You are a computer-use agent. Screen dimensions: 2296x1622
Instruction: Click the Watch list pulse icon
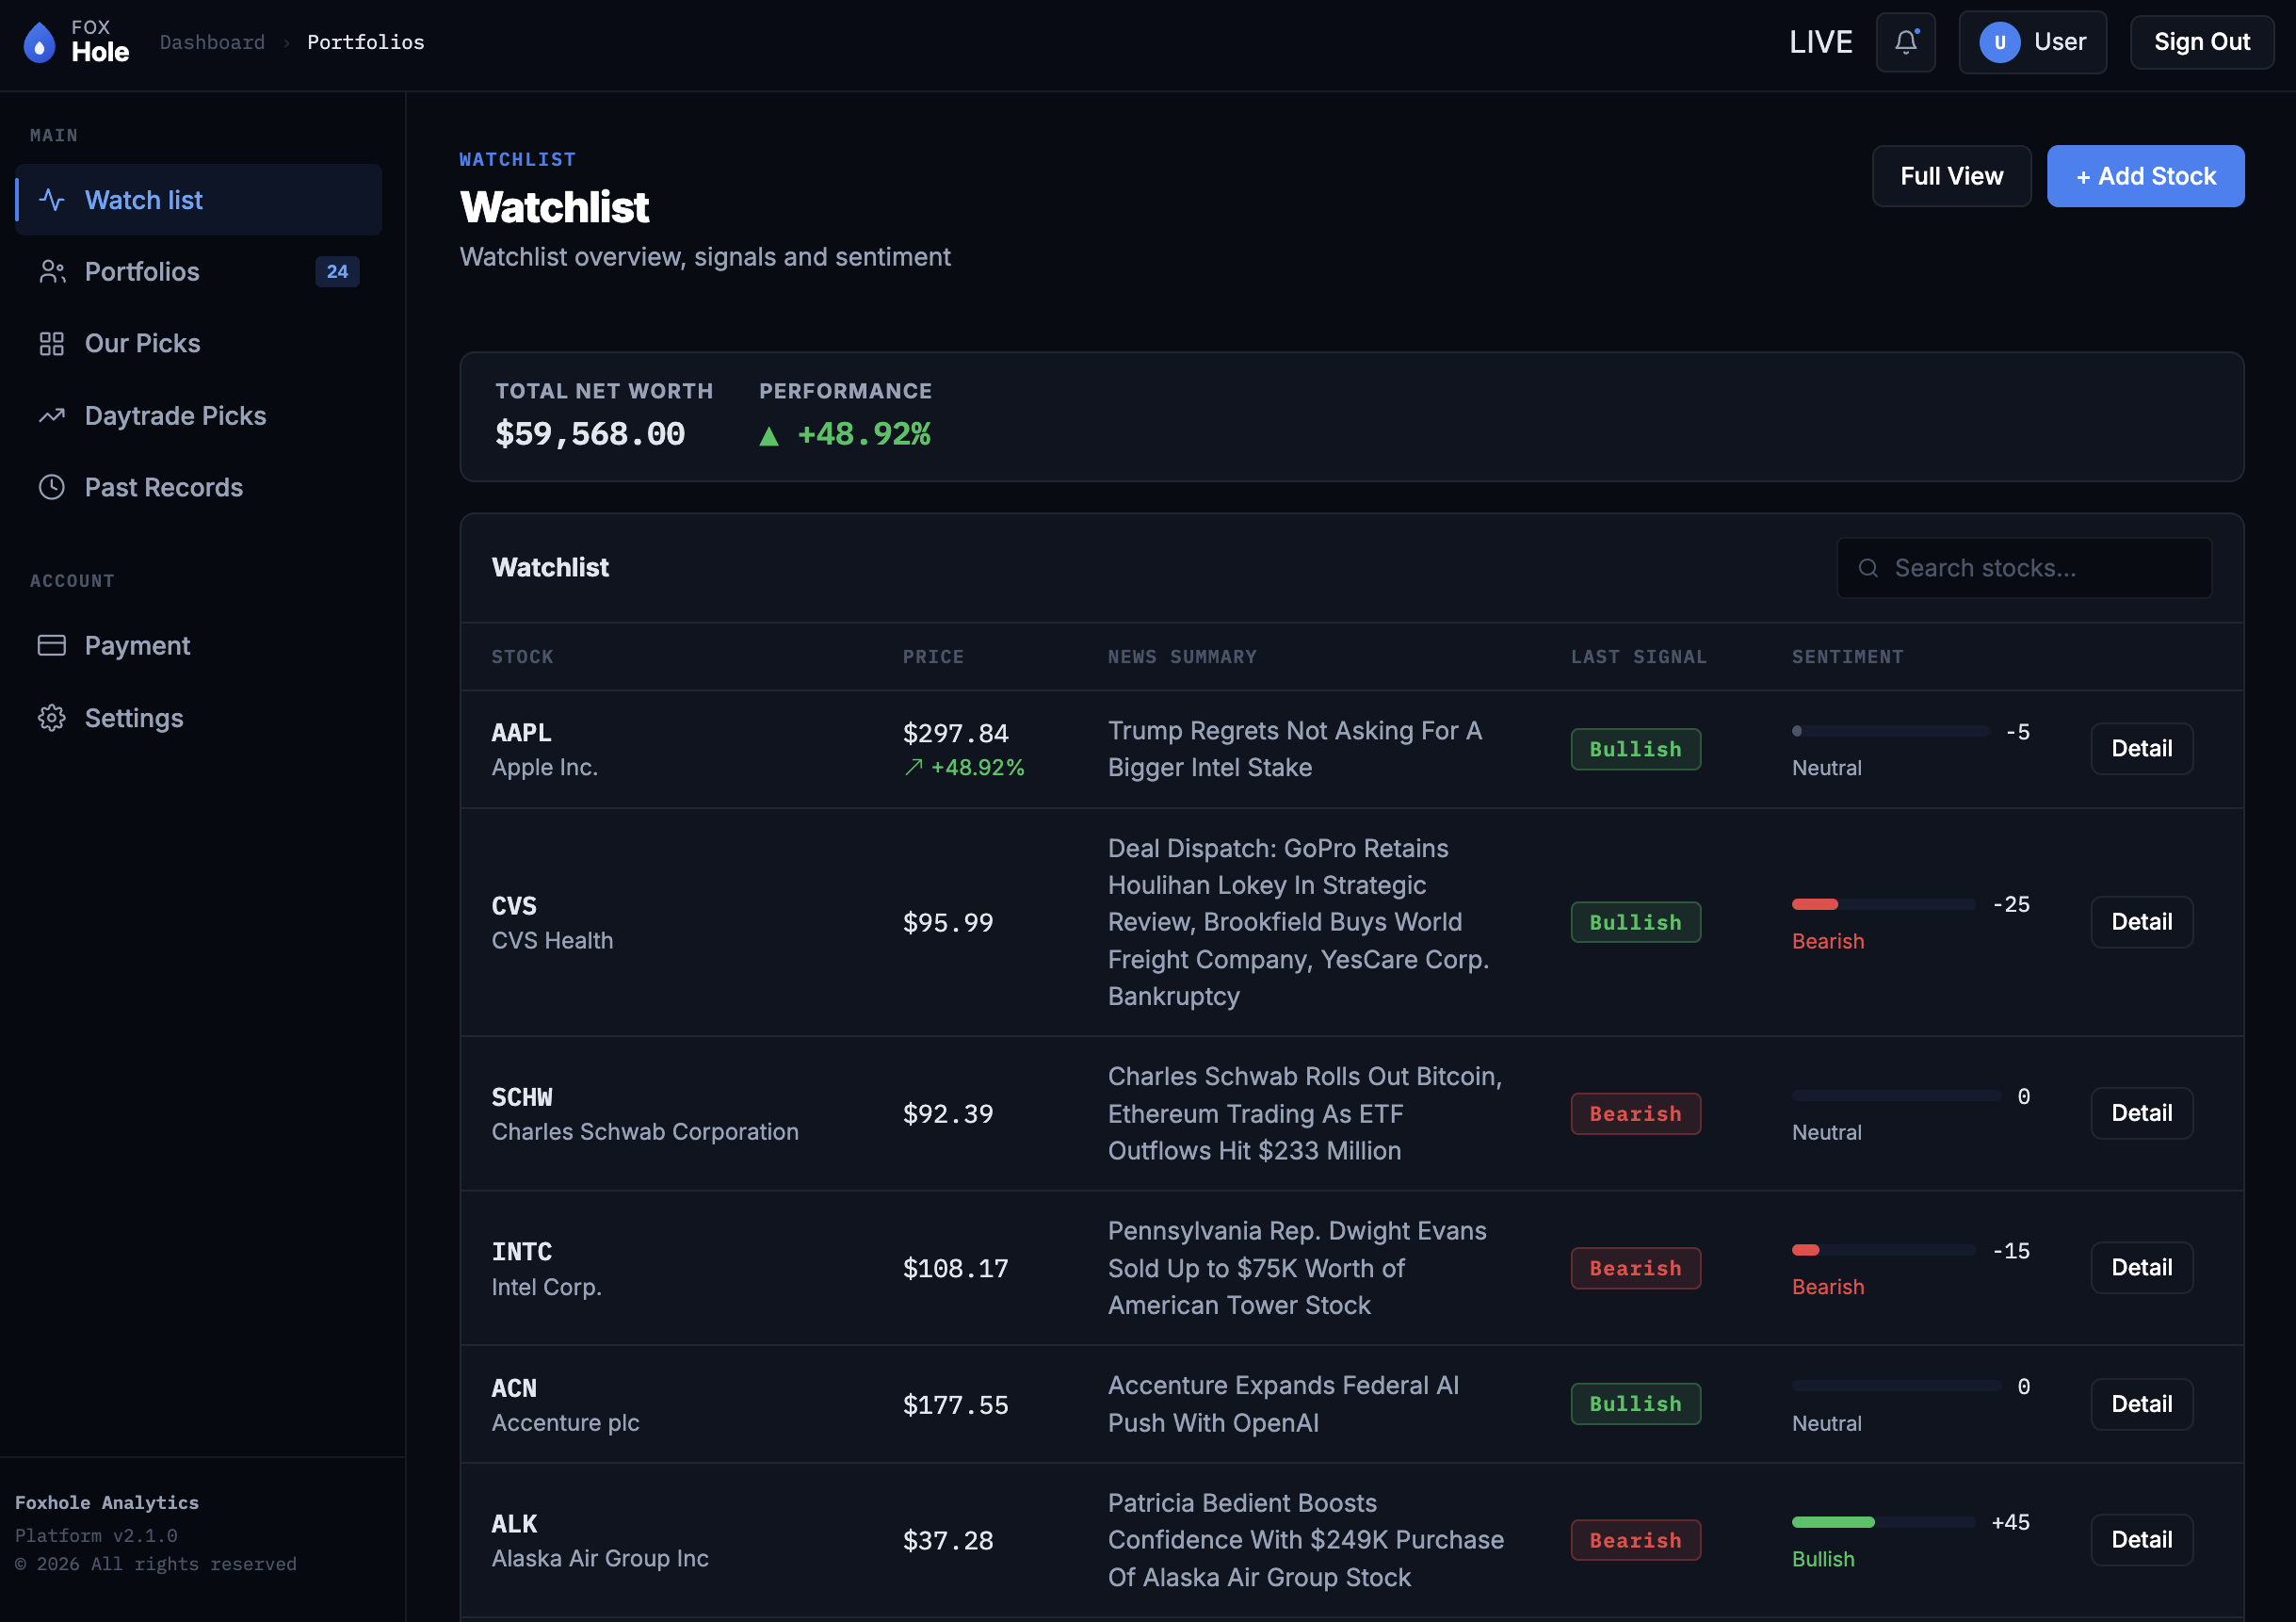click(x=52, y=200)
